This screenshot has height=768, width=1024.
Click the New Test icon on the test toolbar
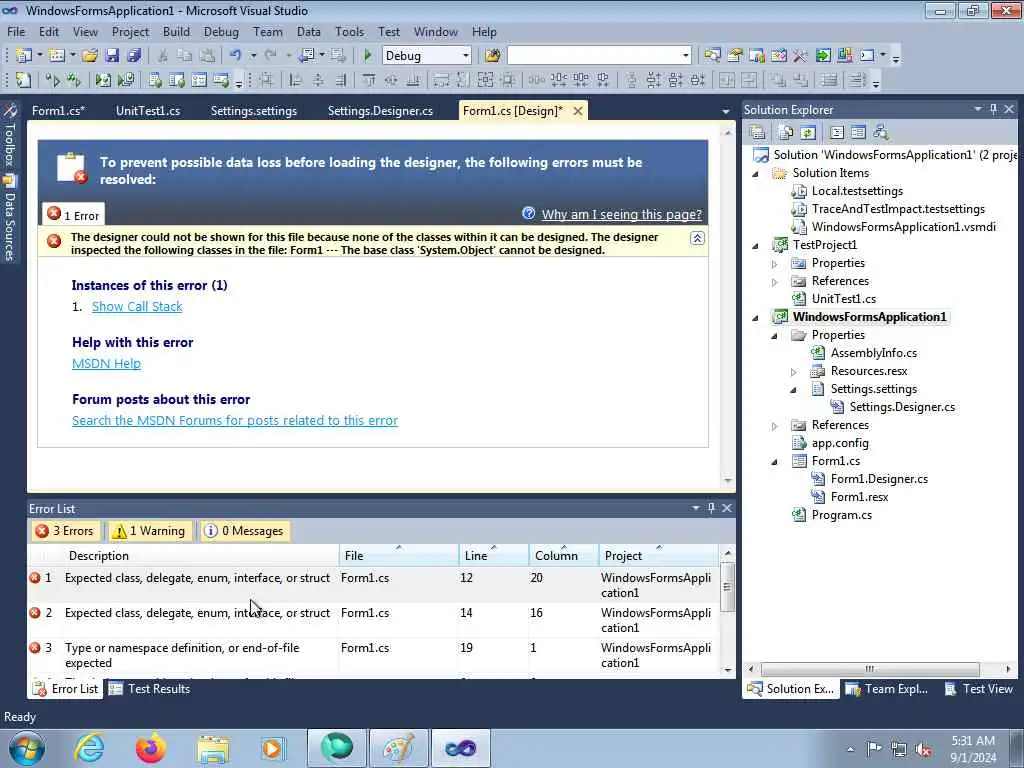24,80
